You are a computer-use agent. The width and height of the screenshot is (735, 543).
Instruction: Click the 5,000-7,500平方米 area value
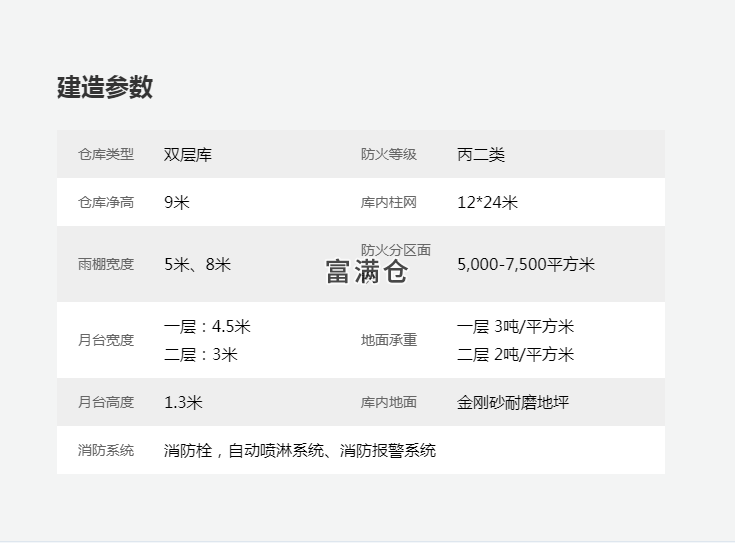(x=526, y=265)
